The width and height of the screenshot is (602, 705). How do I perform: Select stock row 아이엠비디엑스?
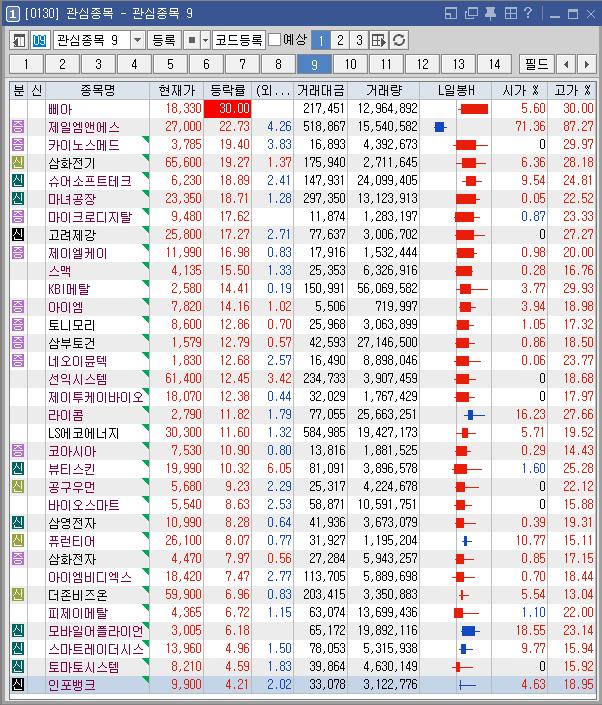point(303,576)
